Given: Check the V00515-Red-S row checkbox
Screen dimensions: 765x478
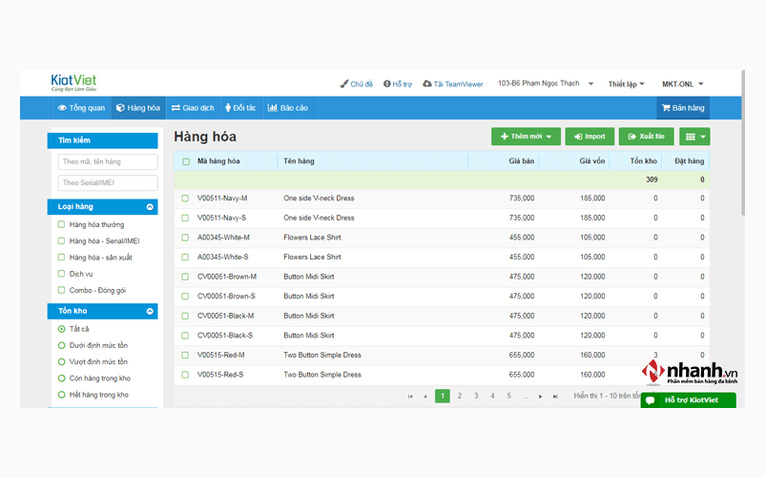Looking at the screenshot, I should pos(185,375).
